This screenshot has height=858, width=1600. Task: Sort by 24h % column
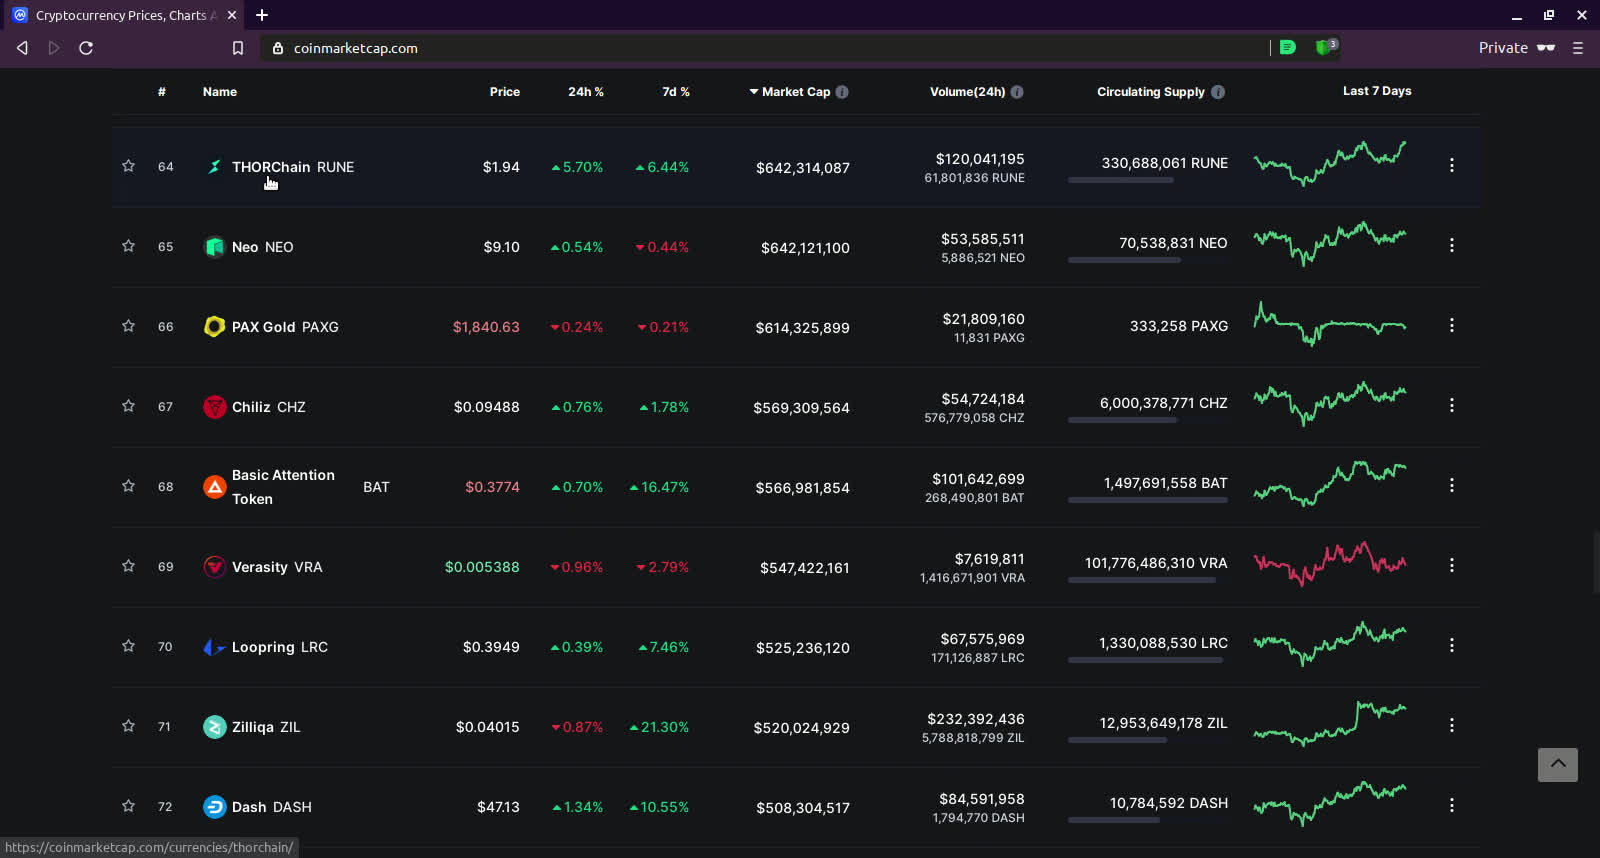586,92
